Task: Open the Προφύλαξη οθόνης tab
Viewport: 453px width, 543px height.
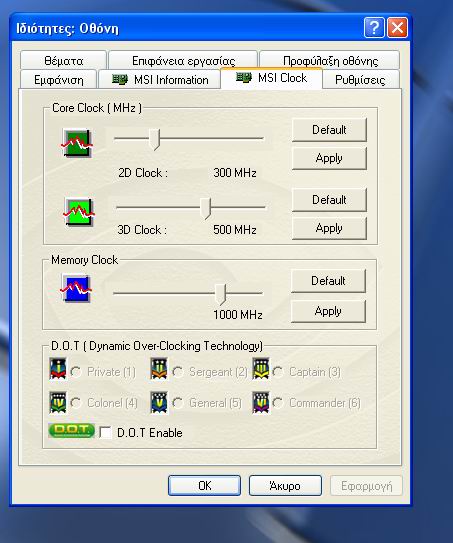Action: click(330, 60)
